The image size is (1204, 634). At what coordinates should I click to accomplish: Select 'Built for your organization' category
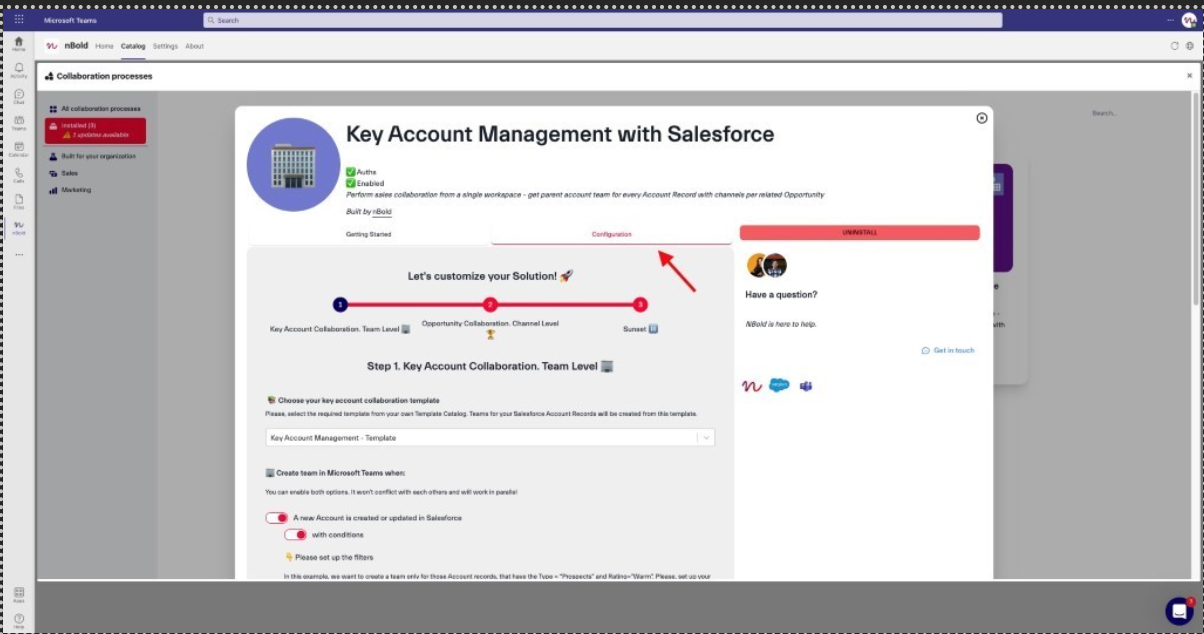click(97, 156)
